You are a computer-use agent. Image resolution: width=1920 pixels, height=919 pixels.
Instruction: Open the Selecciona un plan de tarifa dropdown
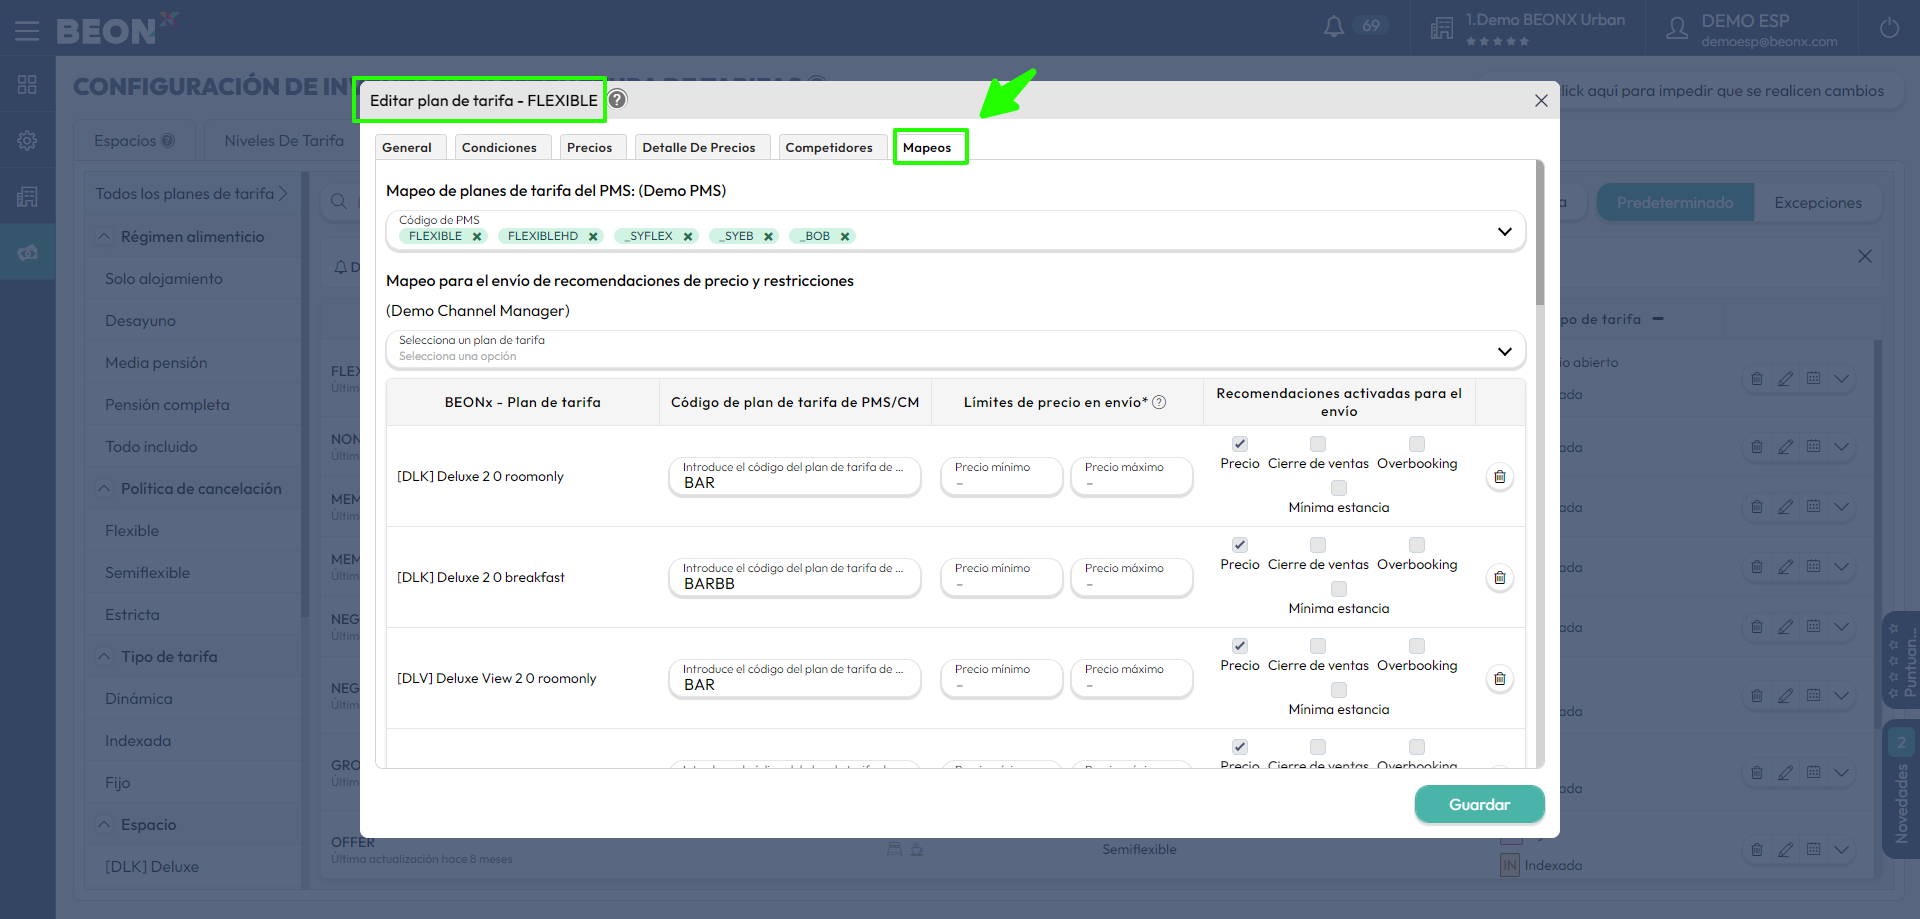(1504, 351)
